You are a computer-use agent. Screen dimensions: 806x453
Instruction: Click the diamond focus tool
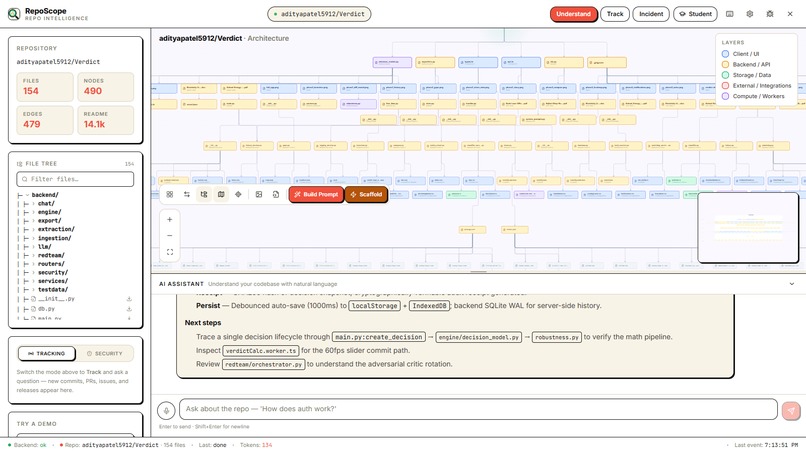(x=238, y=194)
